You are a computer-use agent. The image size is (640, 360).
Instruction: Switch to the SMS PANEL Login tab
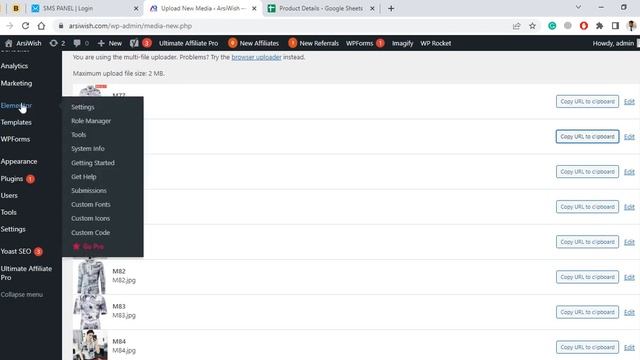tap(85, 8)
